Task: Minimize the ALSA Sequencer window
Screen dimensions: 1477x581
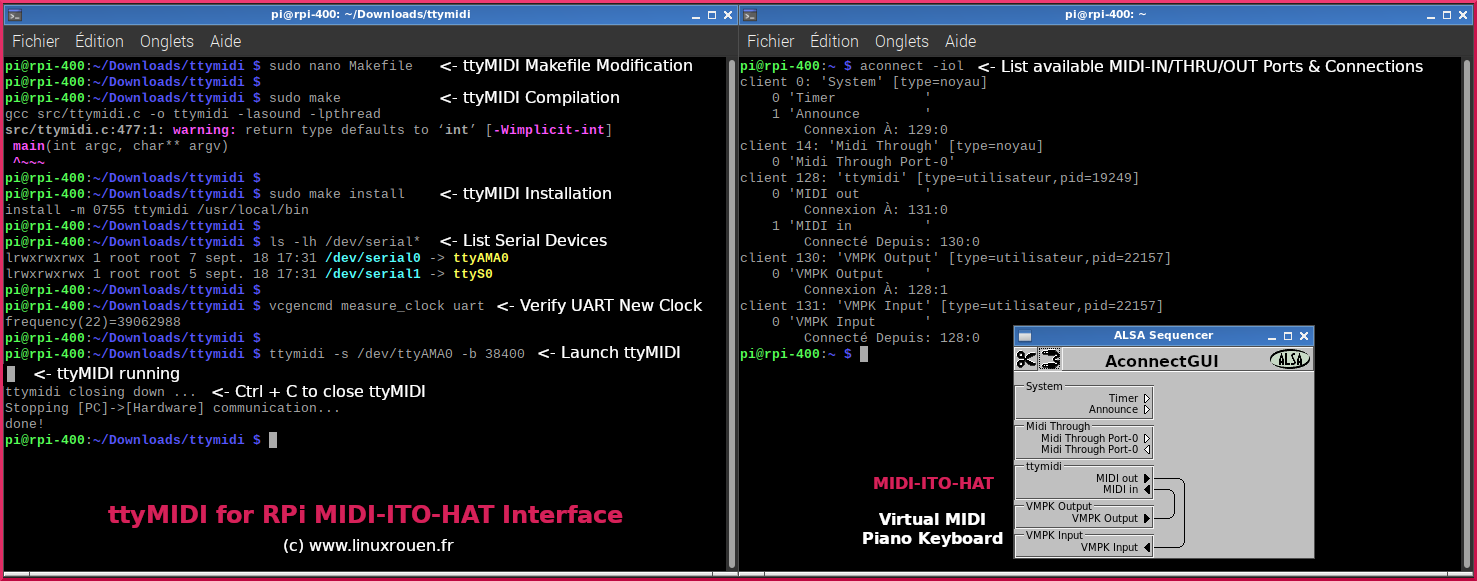Action: point(1273,336)
